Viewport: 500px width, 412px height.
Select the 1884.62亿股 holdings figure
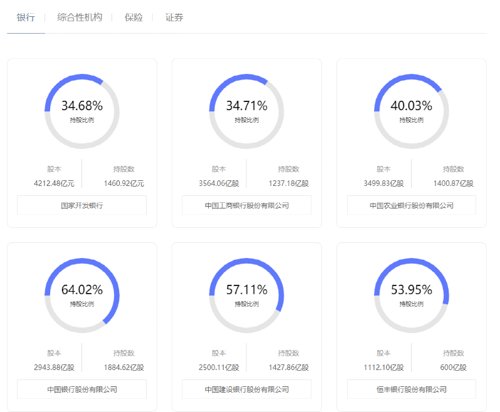(x=124, y=367)
